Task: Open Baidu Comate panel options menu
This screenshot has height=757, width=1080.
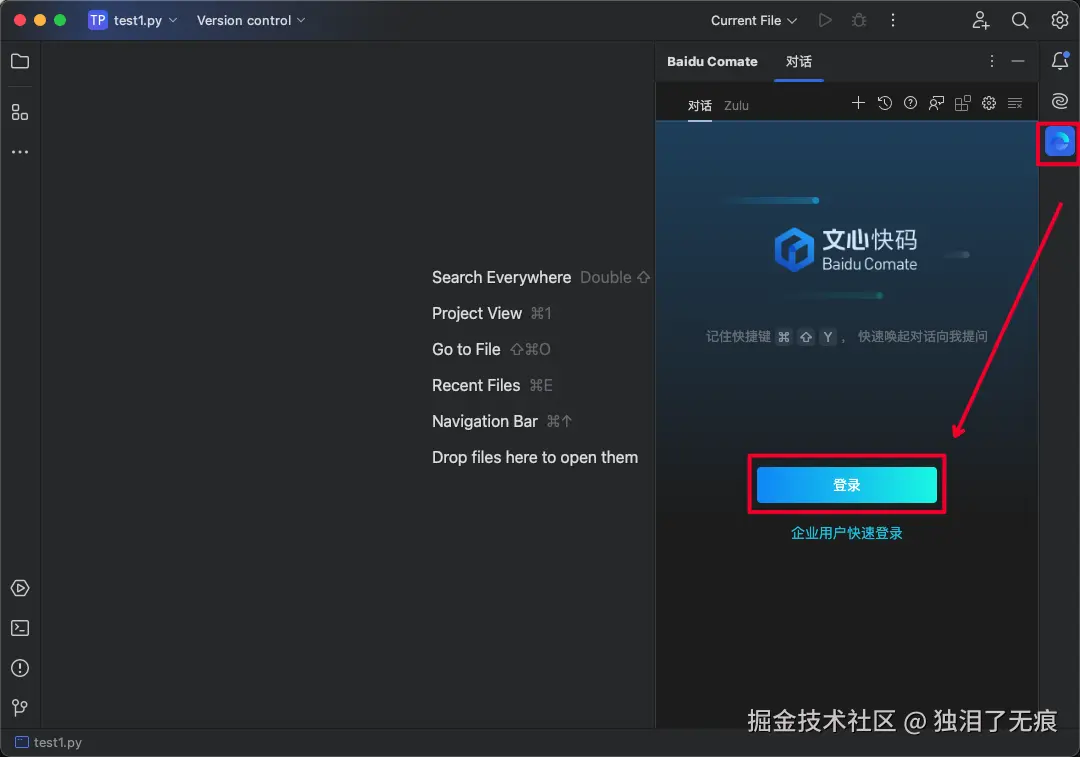Action: [x=992, y=61]
